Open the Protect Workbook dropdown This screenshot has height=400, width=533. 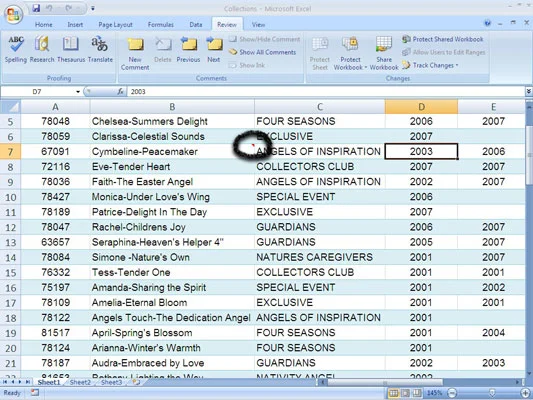point(350,53)
